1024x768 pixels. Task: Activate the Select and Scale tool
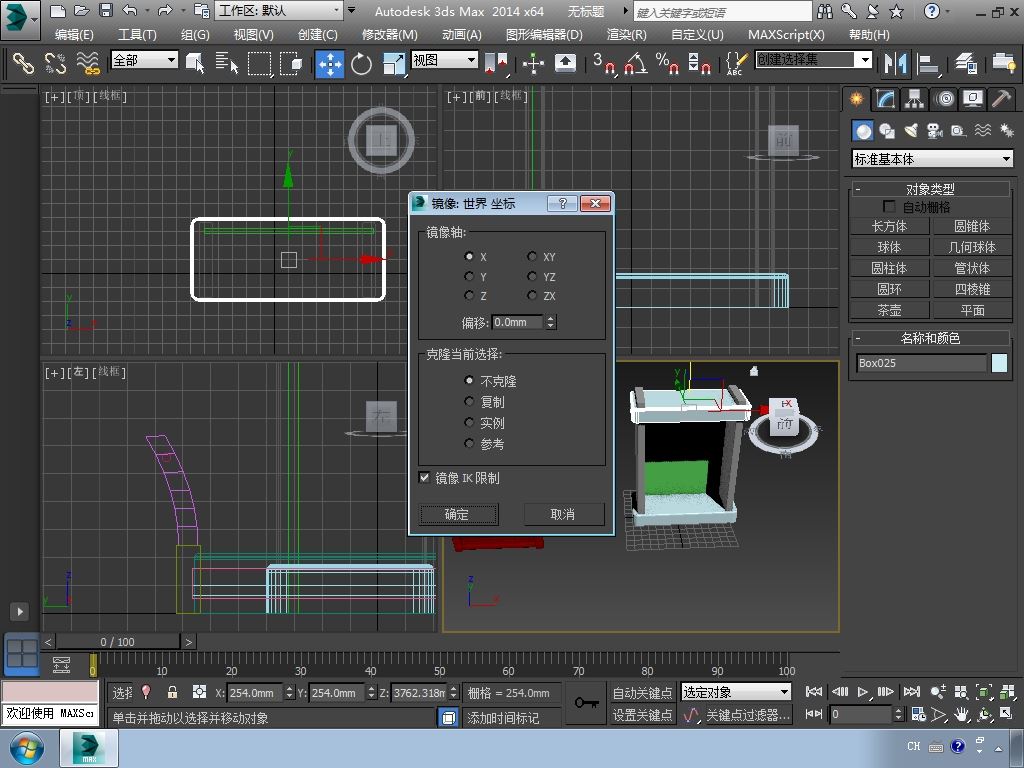click(x=393, y=63)
